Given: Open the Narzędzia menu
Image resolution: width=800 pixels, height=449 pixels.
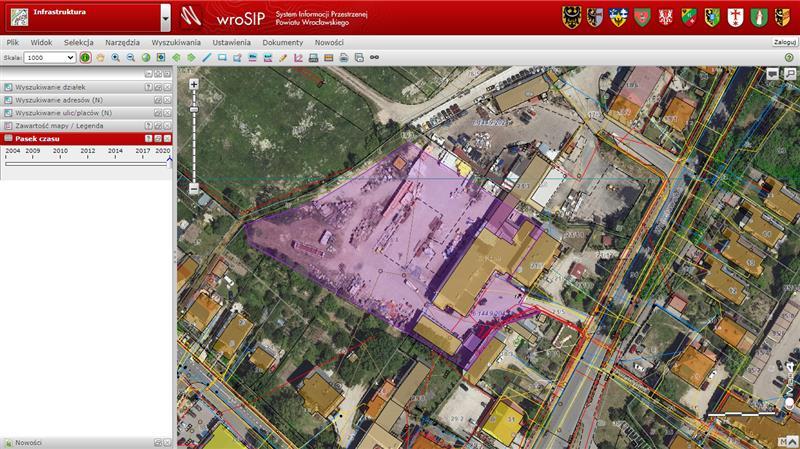Looking at the screenshot, I should [x=122, y=43].
